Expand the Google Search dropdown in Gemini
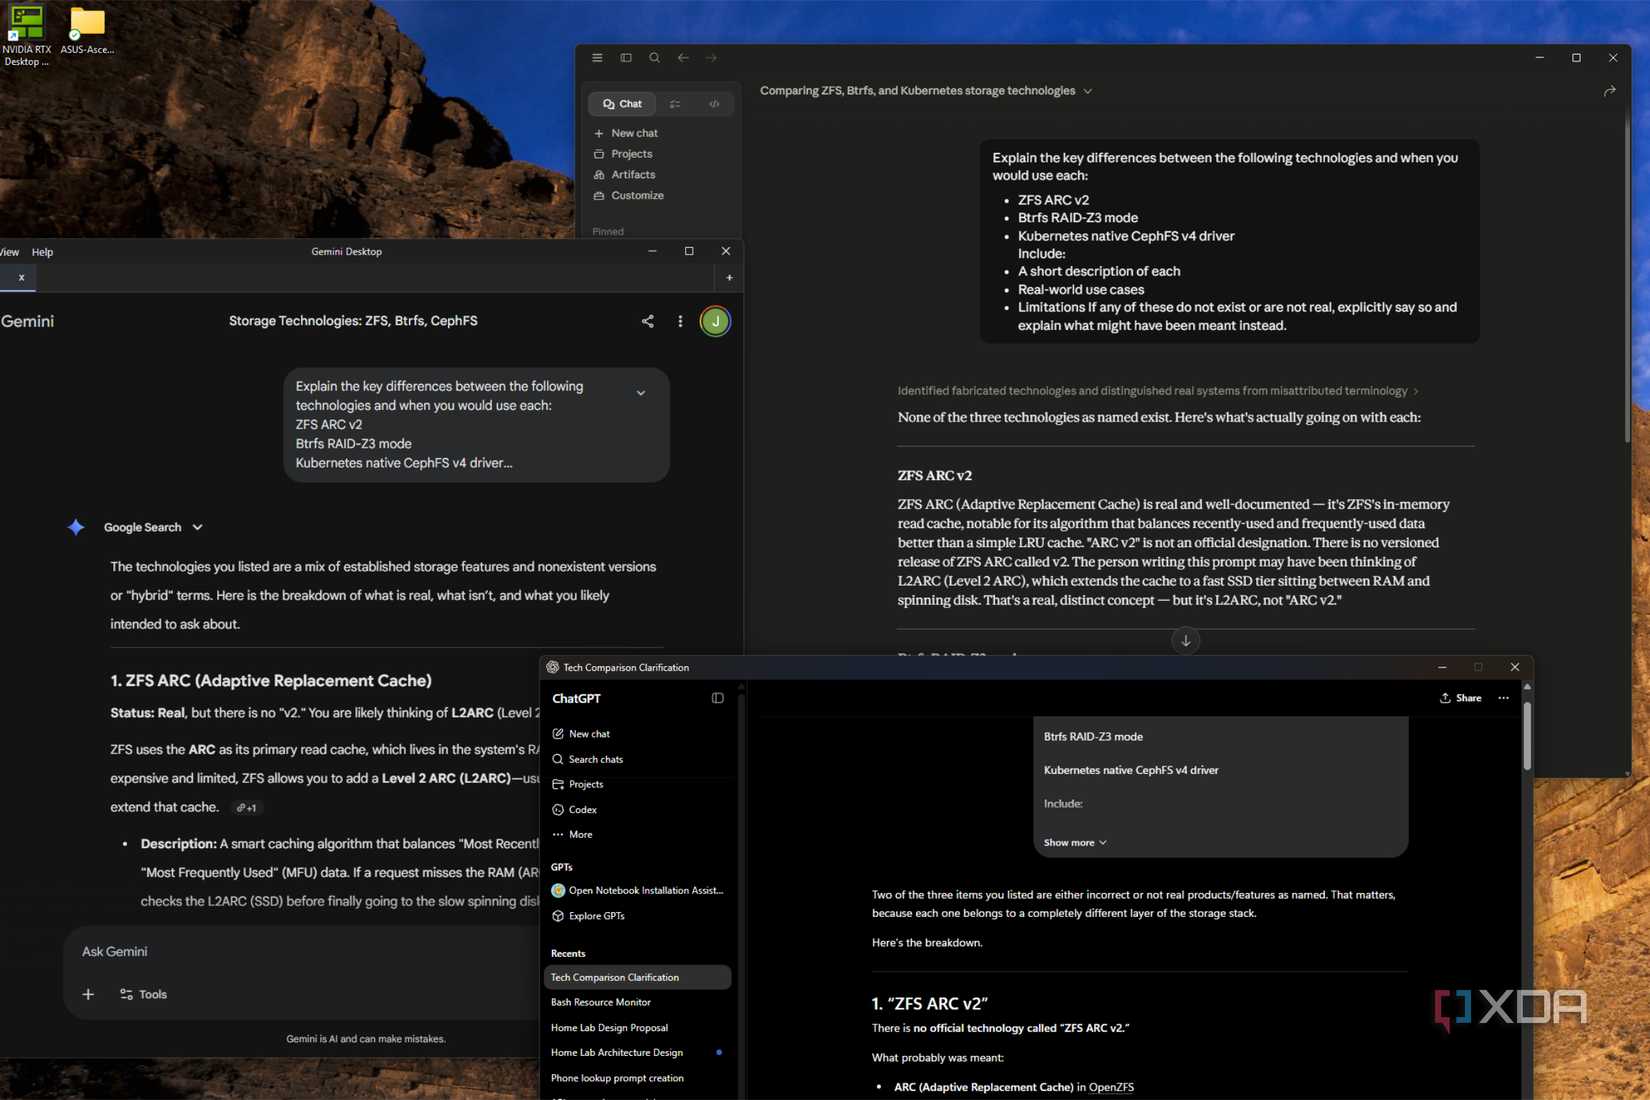 [x=197, y=527]
